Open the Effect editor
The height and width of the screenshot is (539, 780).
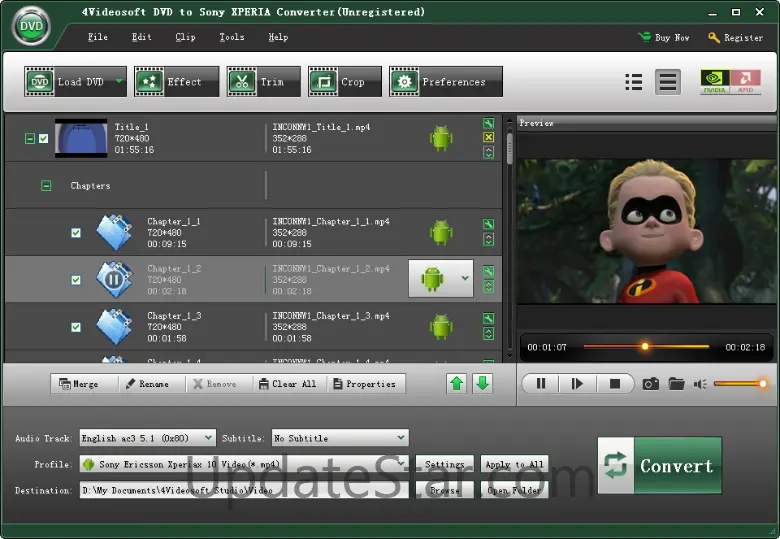pos(177,82)
